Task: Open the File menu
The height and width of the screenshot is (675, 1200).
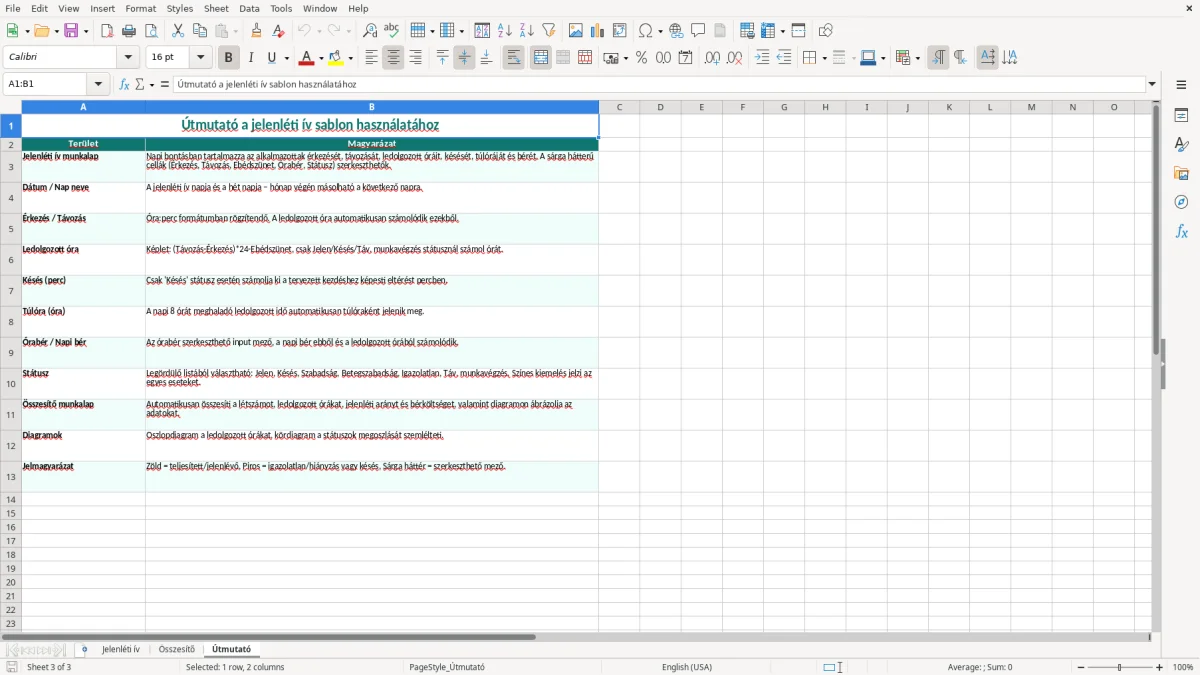Action: [x=13, y=8]
